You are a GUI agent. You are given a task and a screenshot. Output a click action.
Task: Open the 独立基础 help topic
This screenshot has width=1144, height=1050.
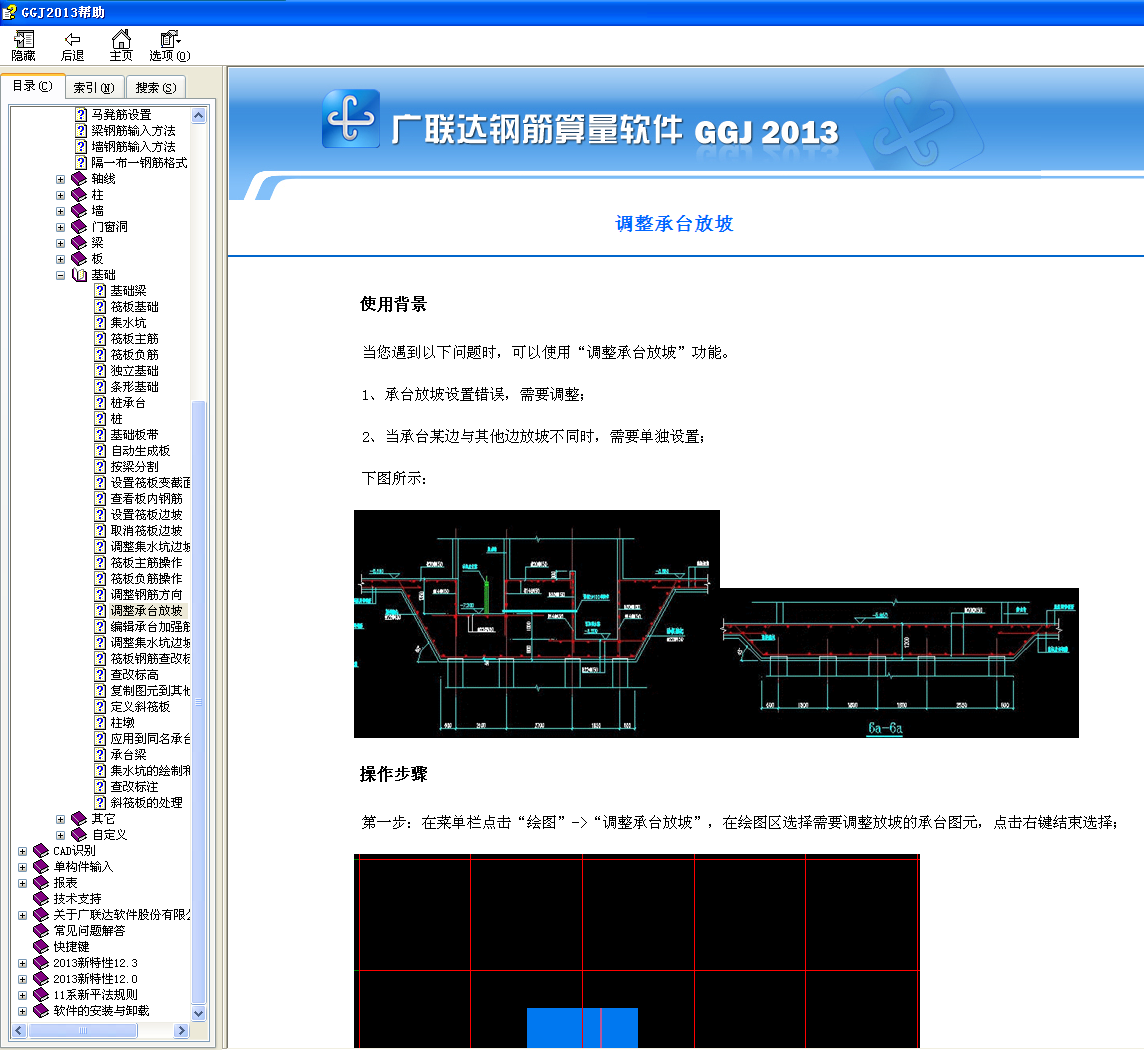134,371
